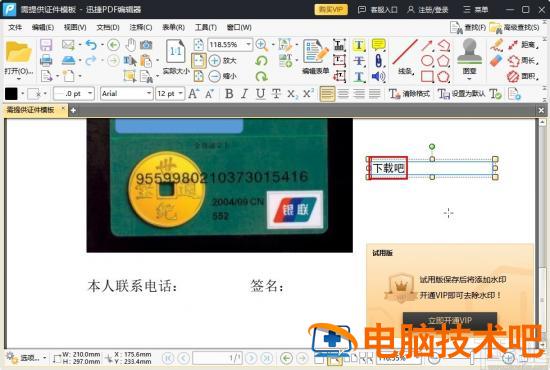This screenshot has height=370, width=550.
Task: Open the 编辑表单 edit form tool
Action: coord(316,57)
